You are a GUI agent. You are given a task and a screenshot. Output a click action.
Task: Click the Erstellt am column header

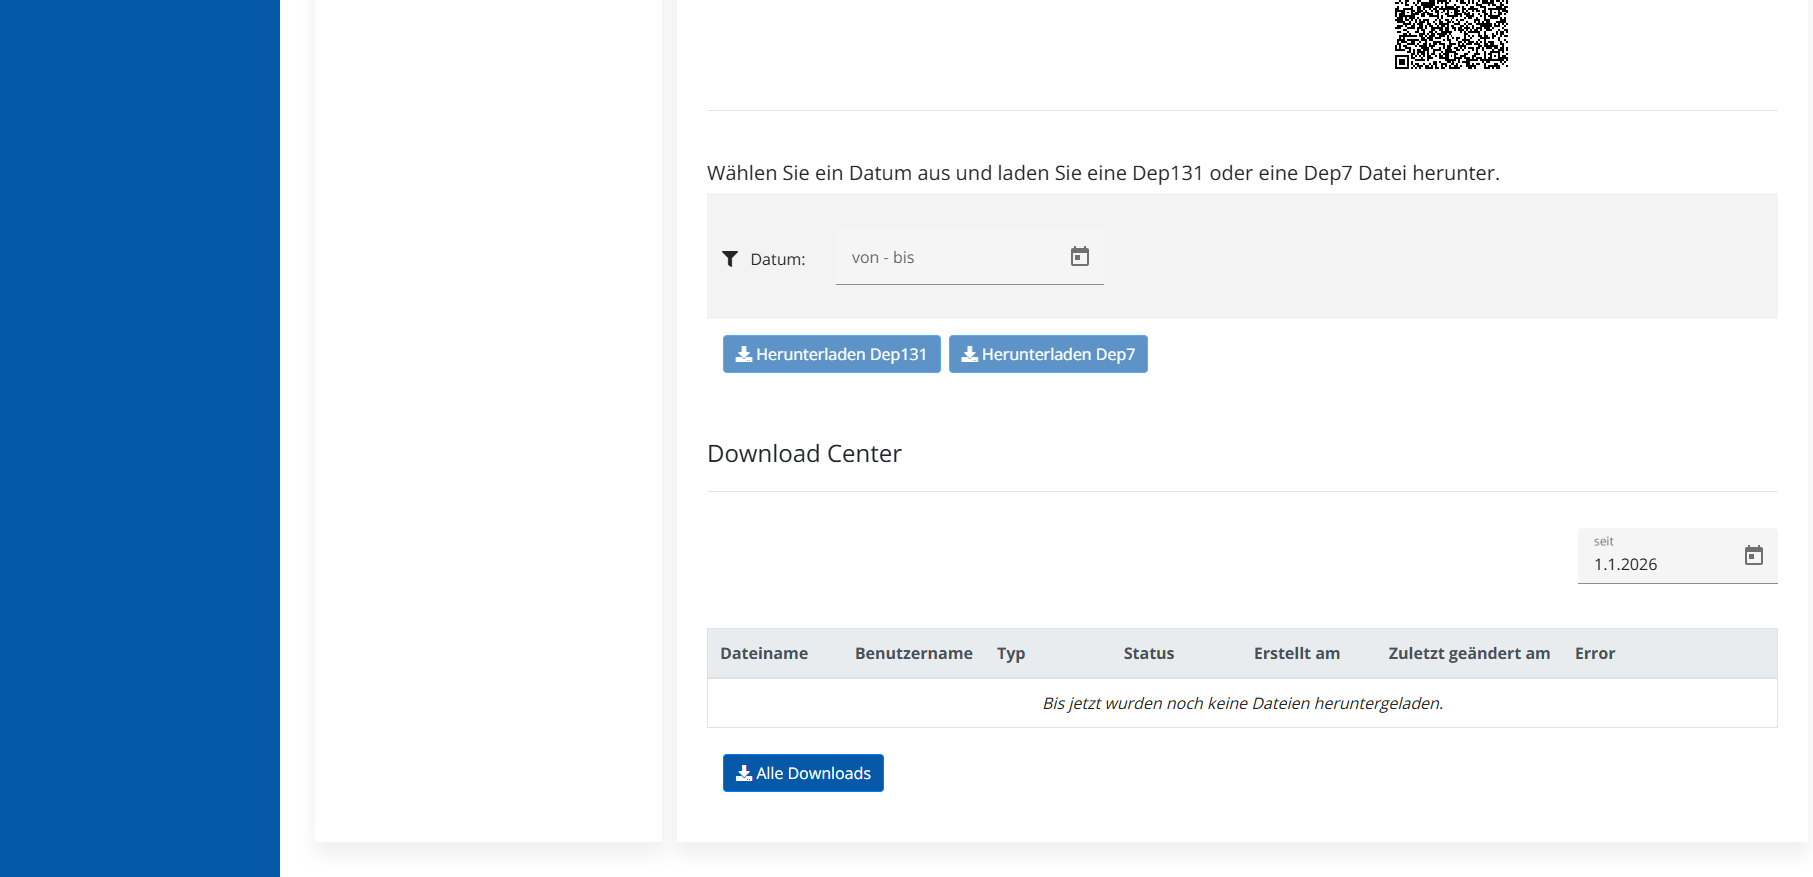click(1297, 653)
